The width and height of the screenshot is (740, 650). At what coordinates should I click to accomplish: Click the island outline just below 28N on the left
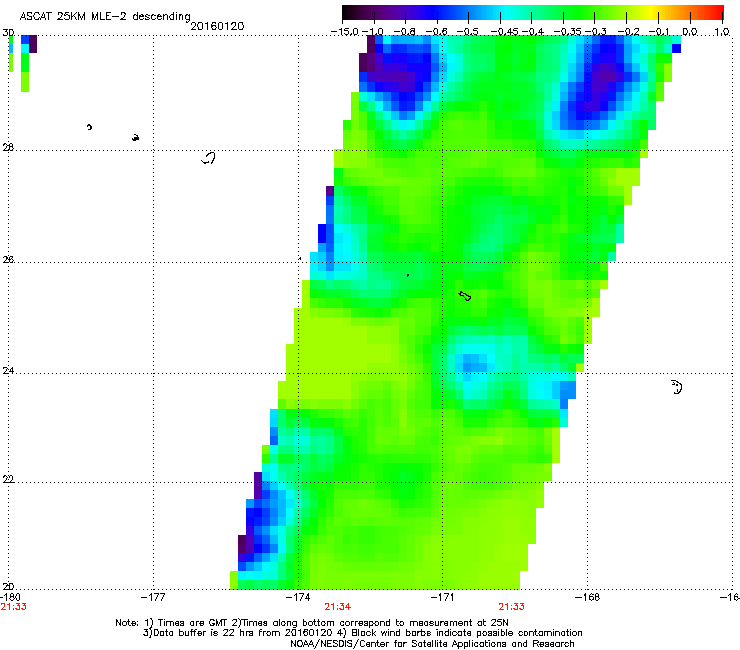[x=209, y=158]
